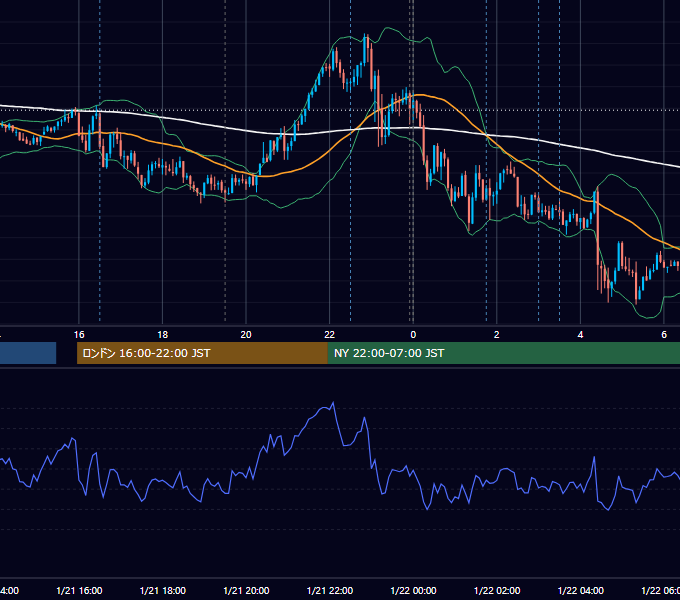Click the 1/22 00:00 date label

pyautogui.click(x=413, y=590)
